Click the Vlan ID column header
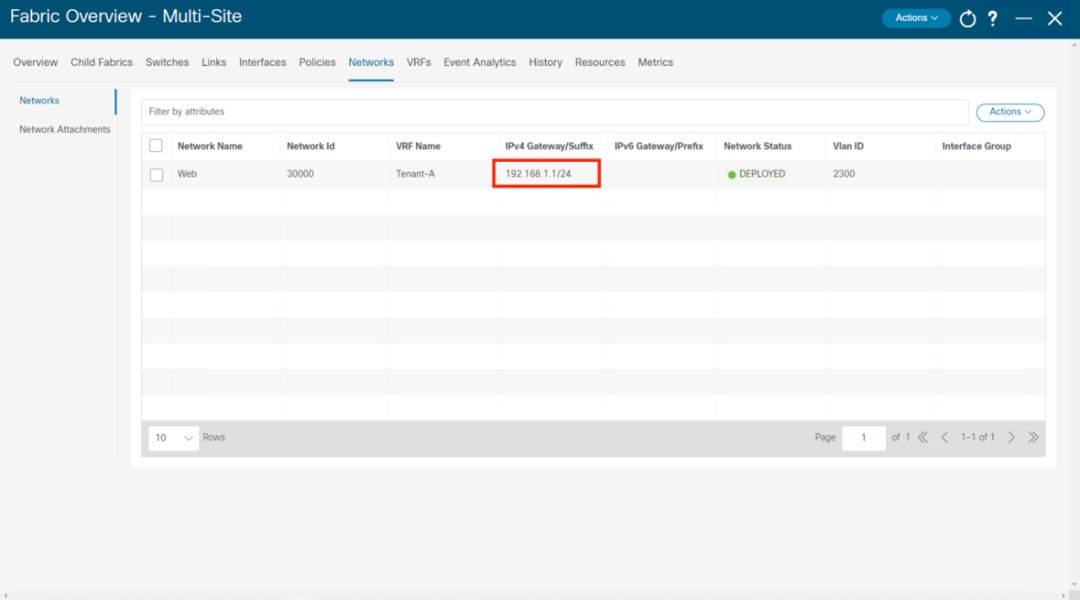The width and height of the screenshot is (1080, 600). pos(848,146)
